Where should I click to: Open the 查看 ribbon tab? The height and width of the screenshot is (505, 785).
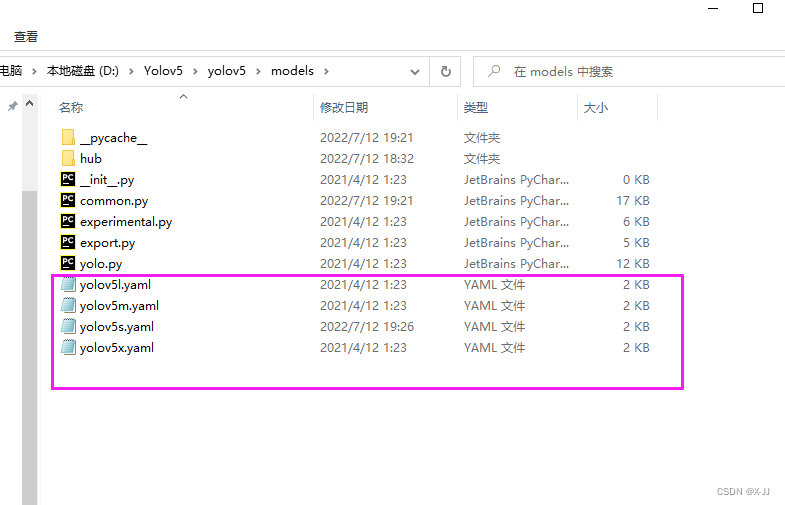[26, 37]
